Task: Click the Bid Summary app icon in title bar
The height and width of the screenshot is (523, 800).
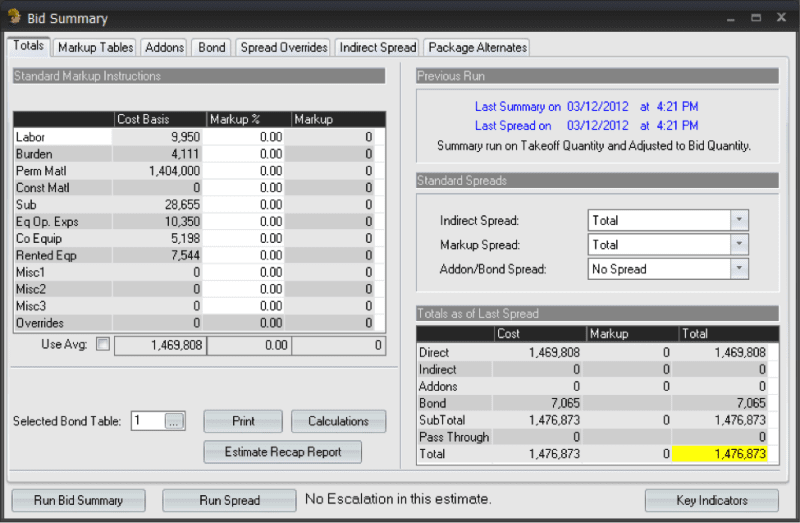Action: coord(16,18)
